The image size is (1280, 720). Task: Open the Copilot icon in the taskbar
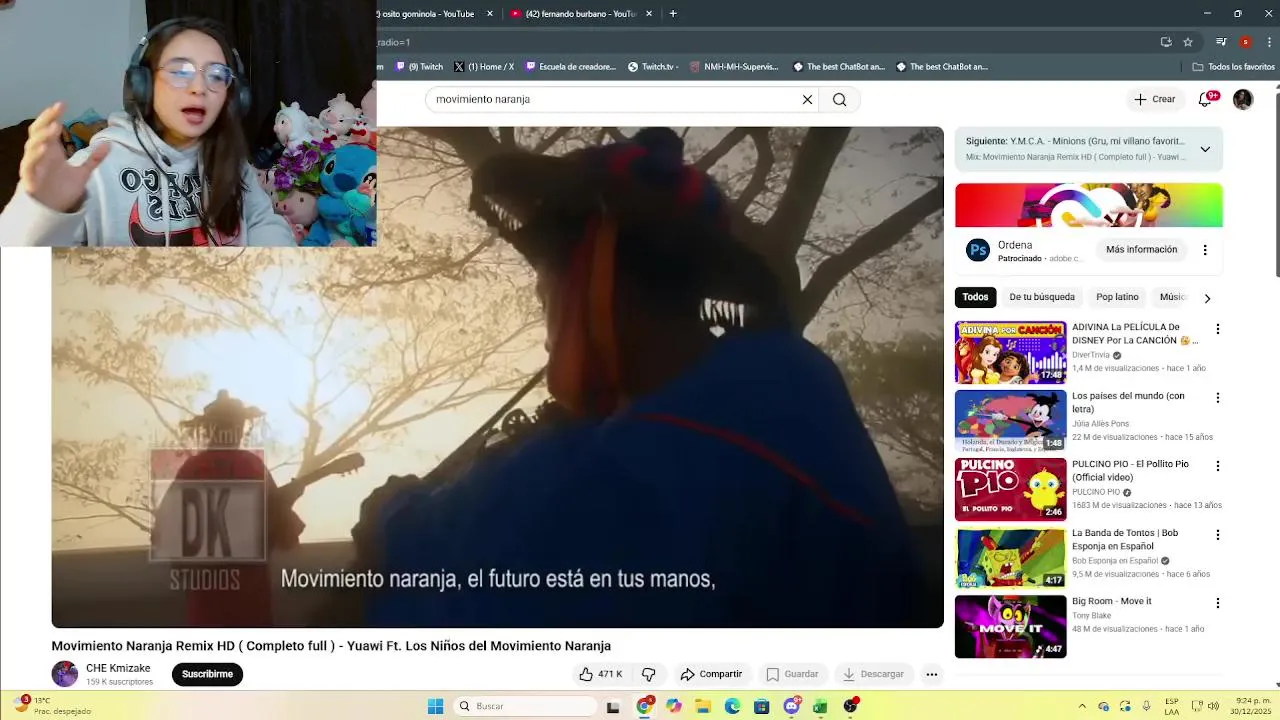pos(674,706)
